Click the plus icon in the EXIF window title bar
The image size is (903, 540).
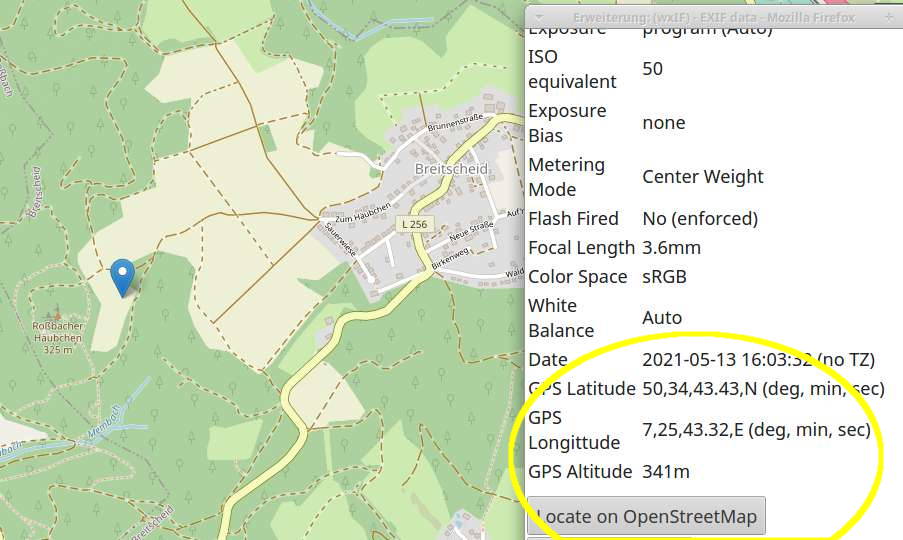tap(890, 17)
